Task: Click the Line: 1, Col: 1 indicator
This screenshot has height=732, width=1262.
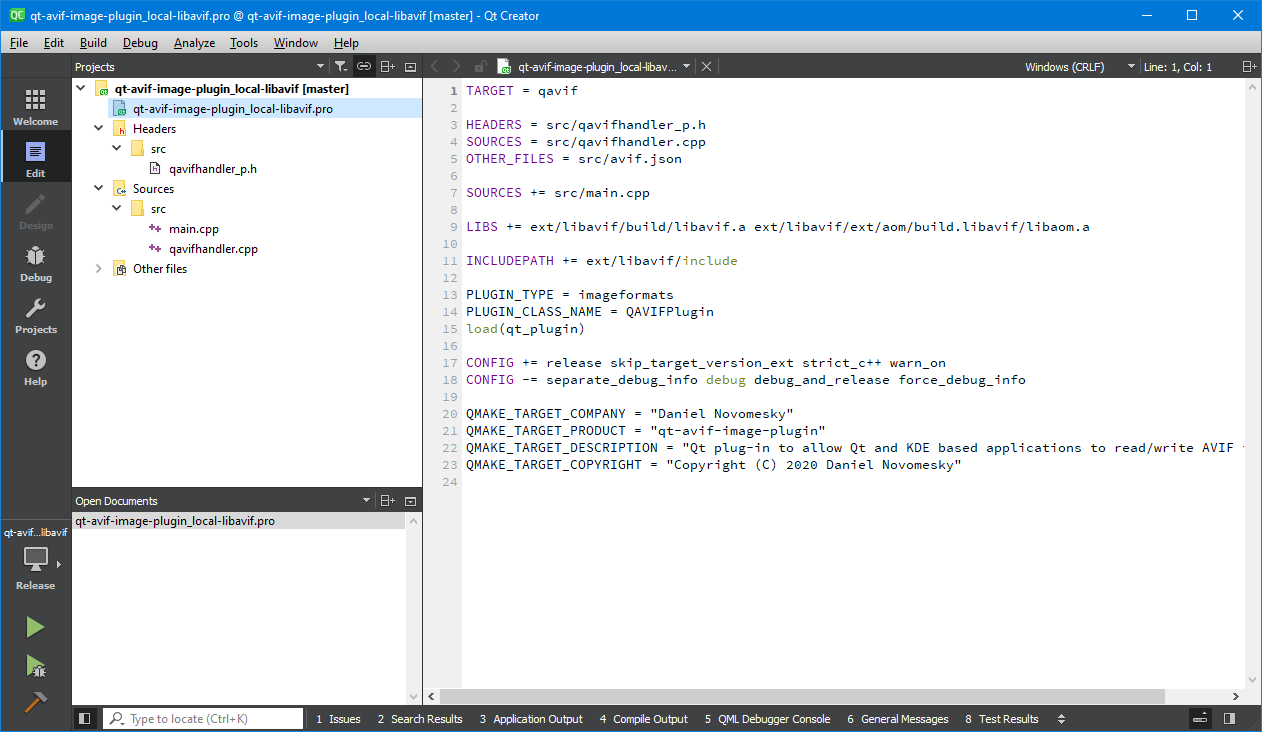Action: 1177,66
